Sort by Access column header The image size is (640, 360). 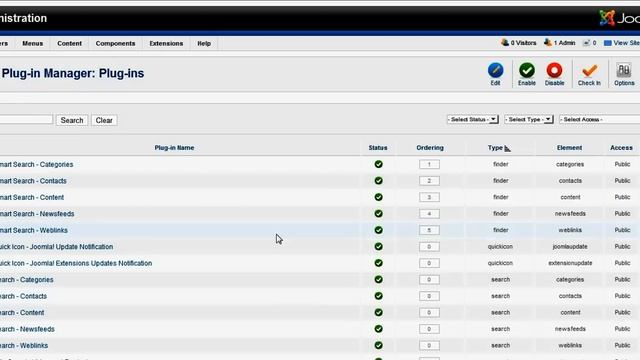pos(621,148)
